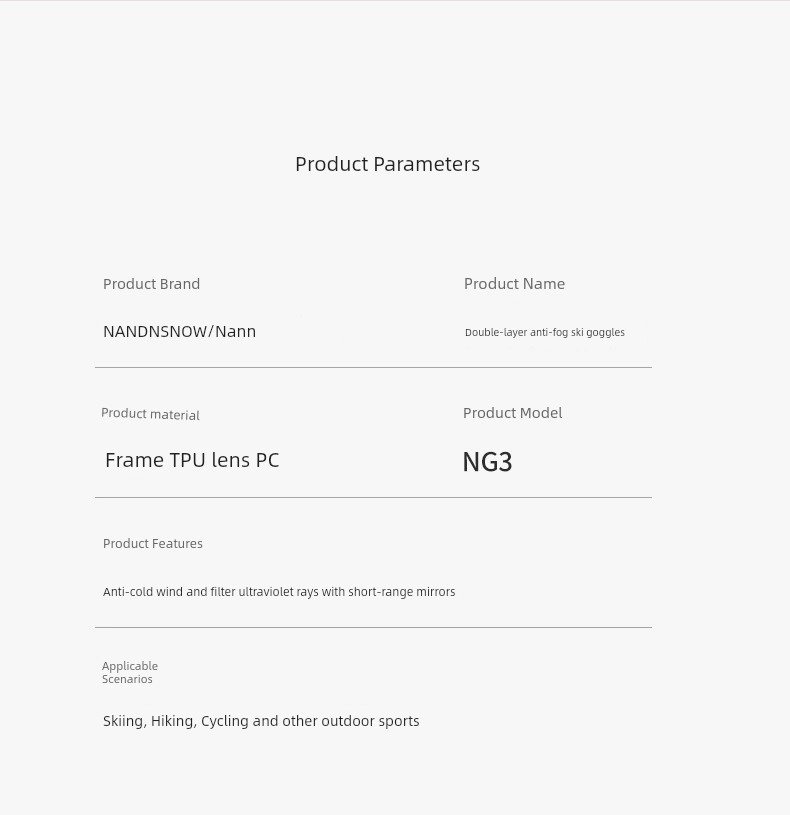
Task: Click the word Parameters in the title
Action: (x=427, y=164)
